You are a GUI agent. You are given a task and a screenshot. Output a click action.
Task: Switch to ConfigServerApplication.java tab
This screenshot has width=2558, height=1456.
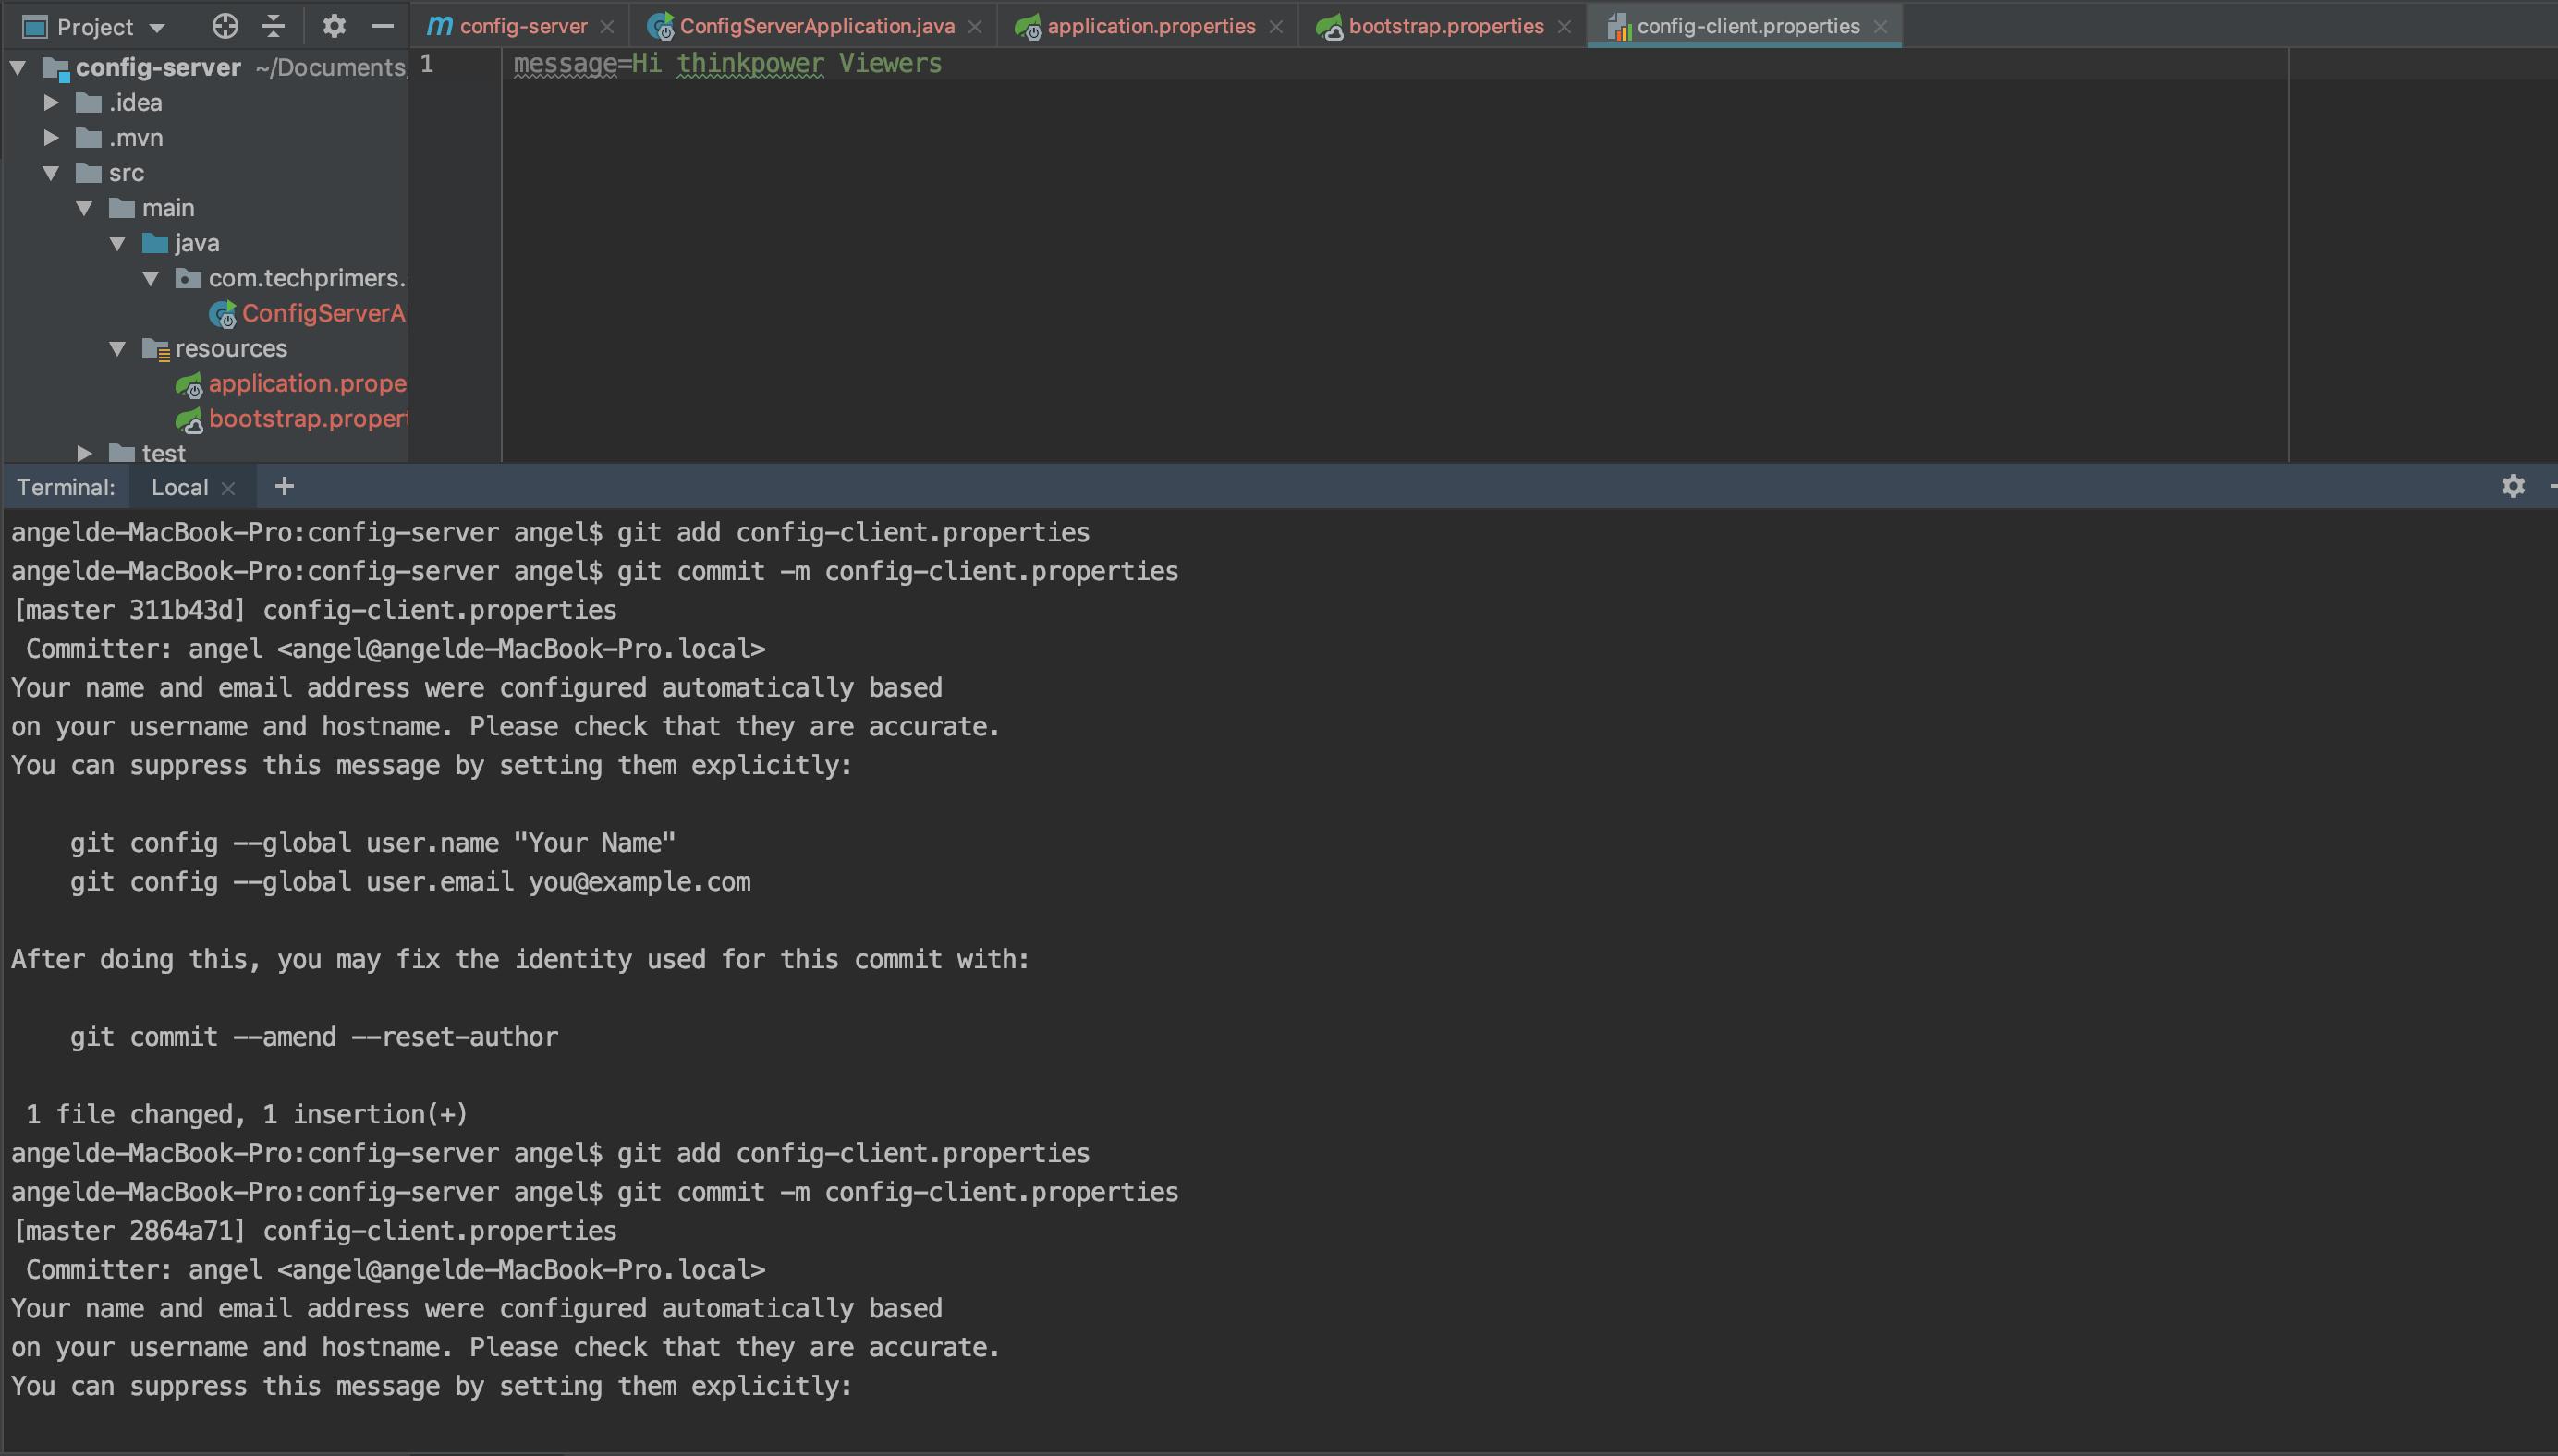point(817,26)
